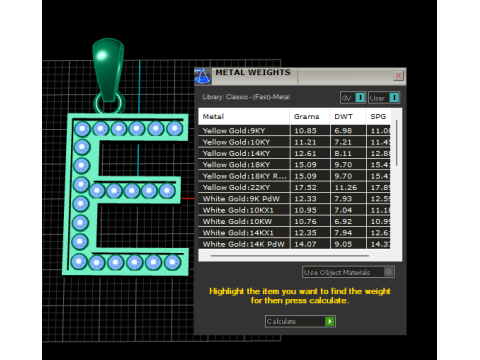
Task: Click the 12.33 grams value
Action: [305, 199]
